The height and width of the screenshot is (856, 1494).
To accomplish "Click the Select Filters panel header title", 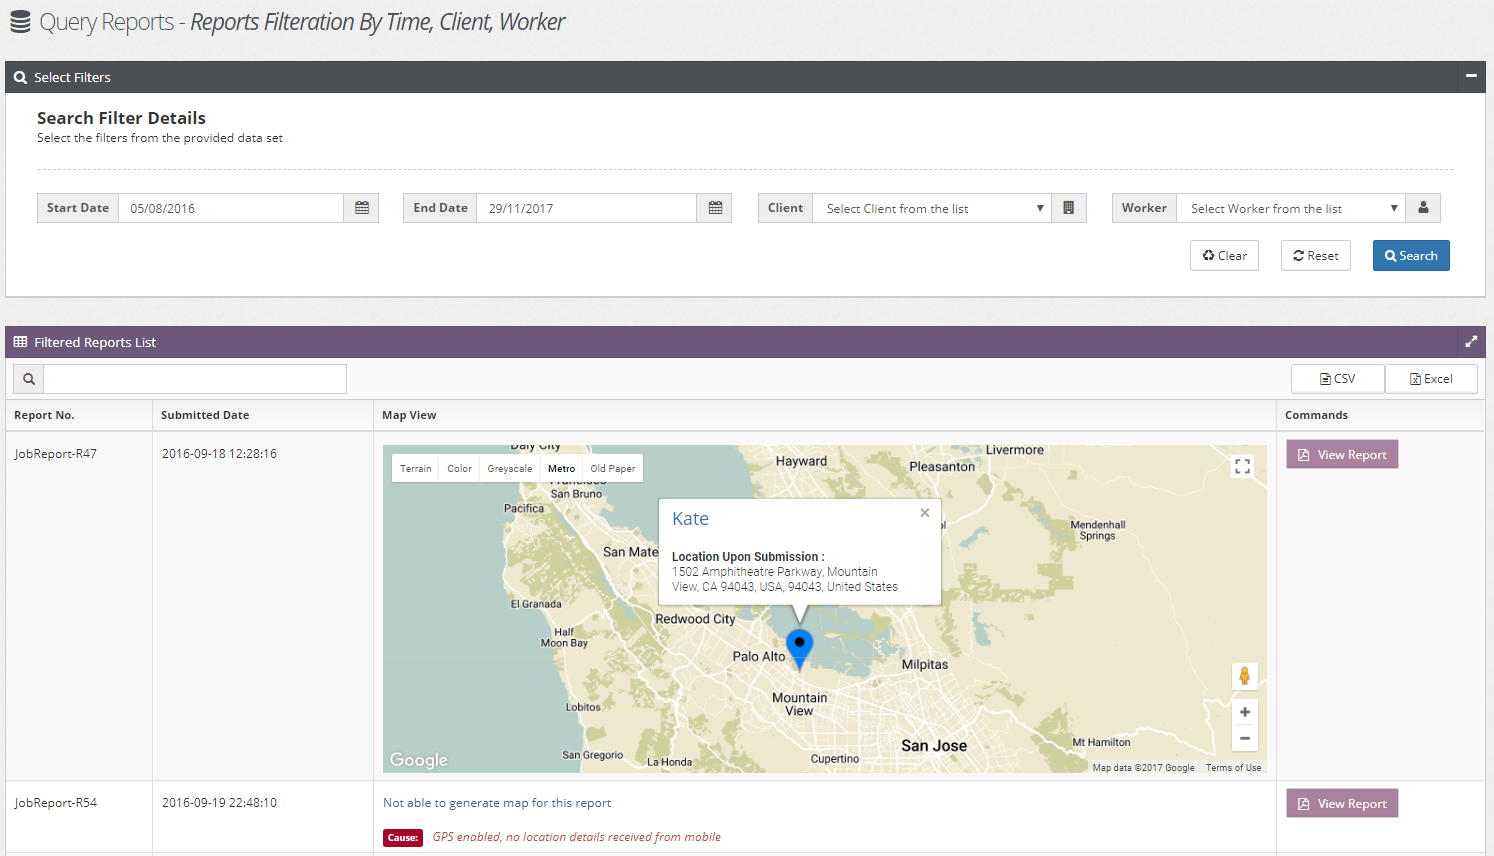I will pyautogui.click(x=72, y=77).
